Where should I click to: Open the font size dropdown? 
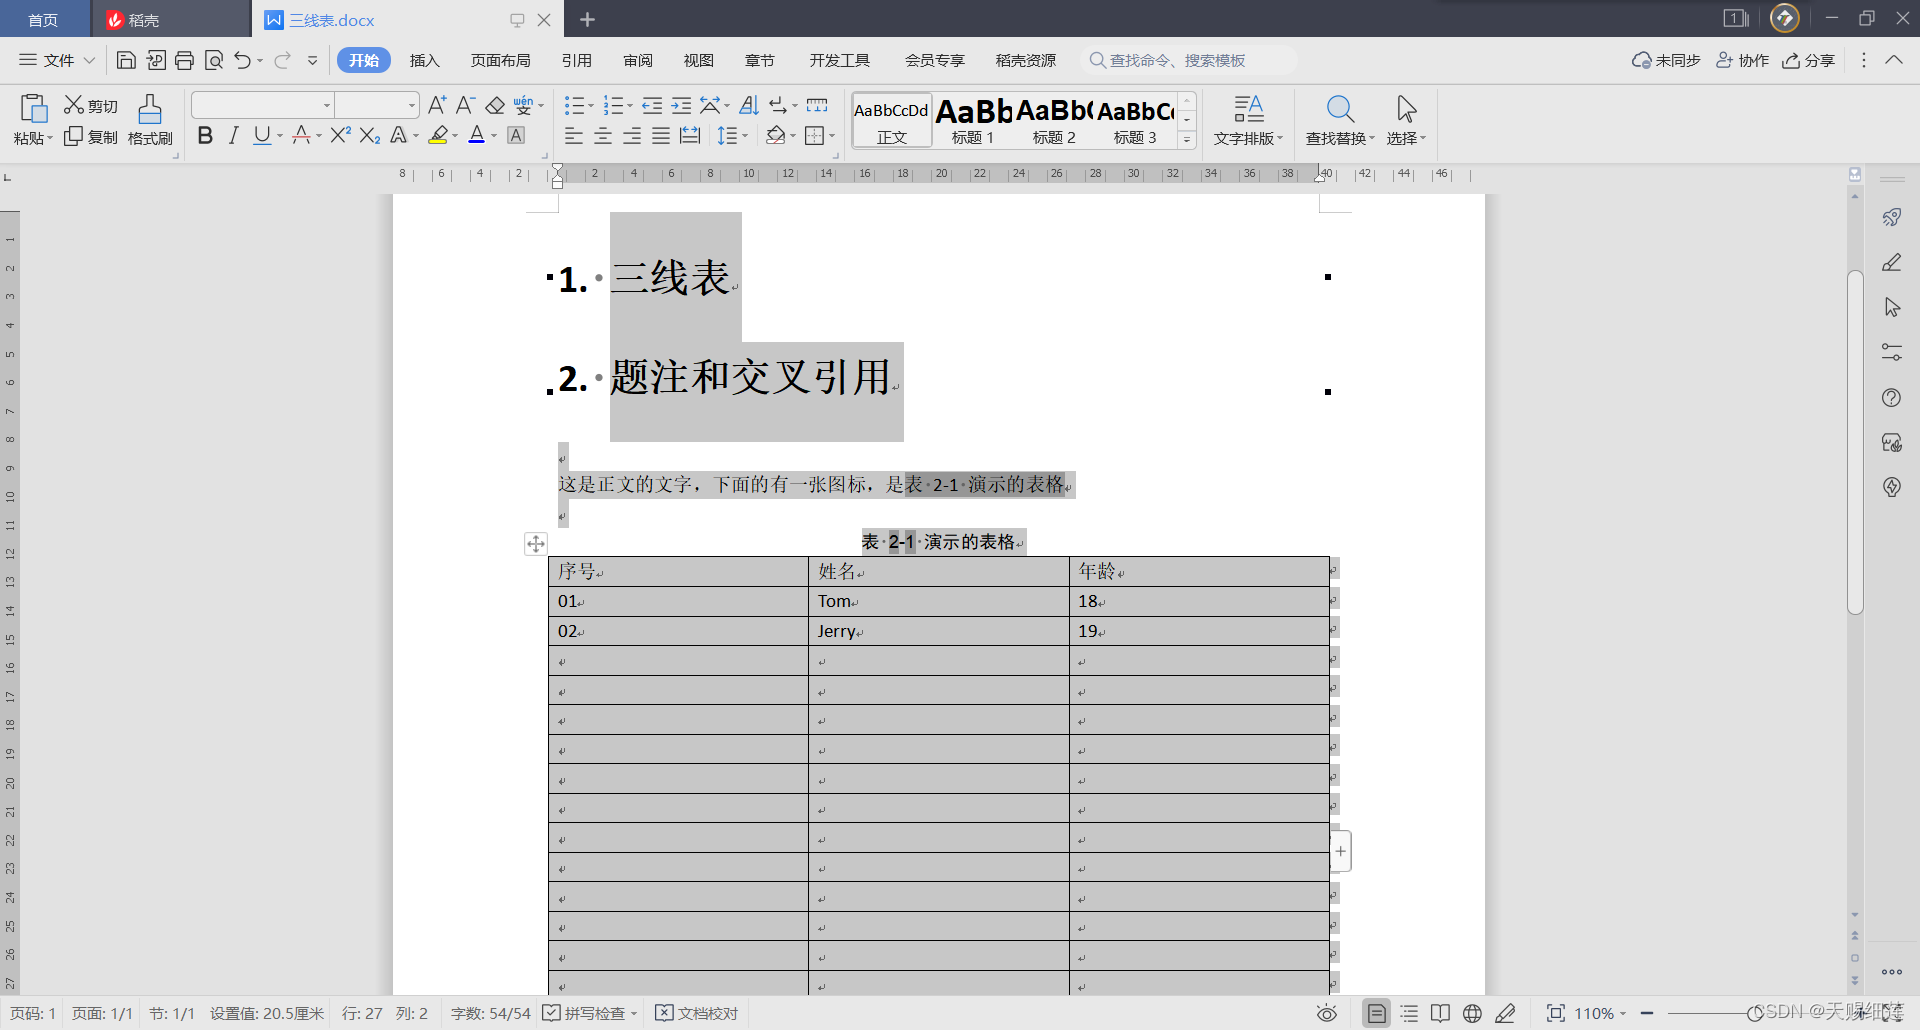[x=411, y=105]
